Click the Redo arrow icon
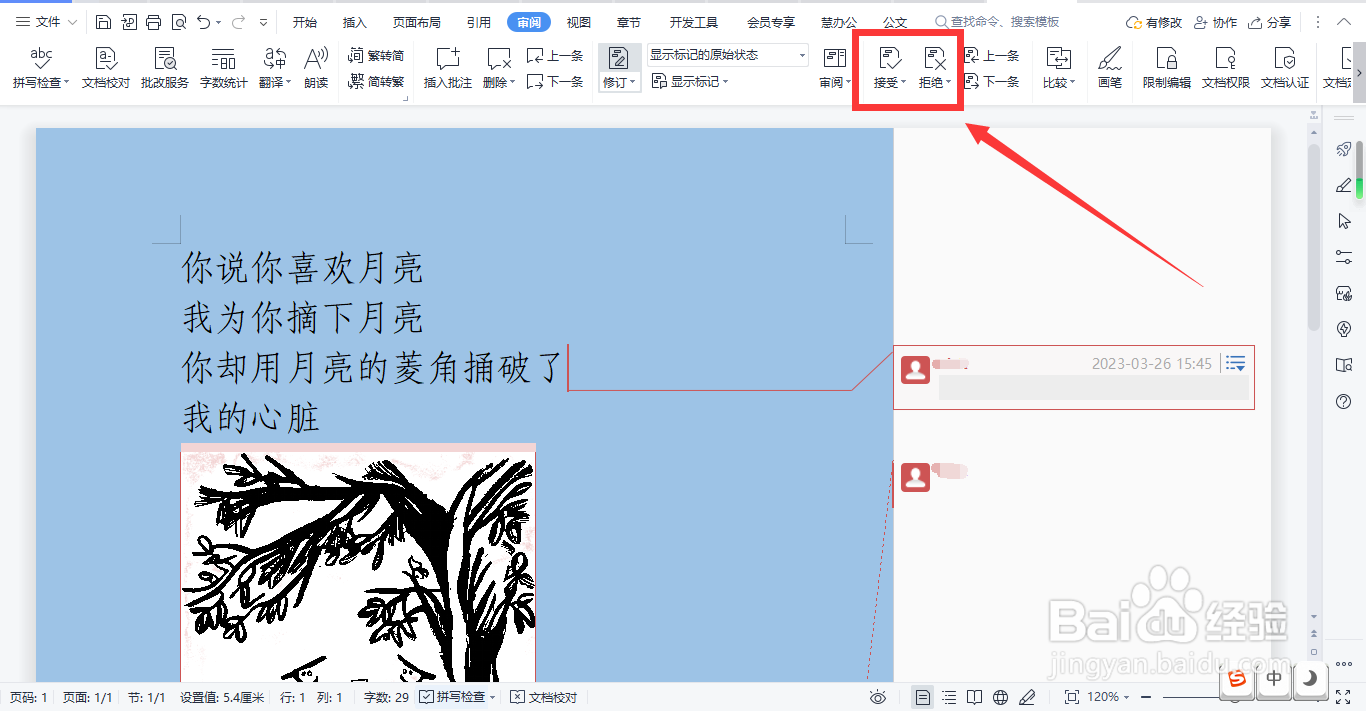1366x711 pixels. 238,22
